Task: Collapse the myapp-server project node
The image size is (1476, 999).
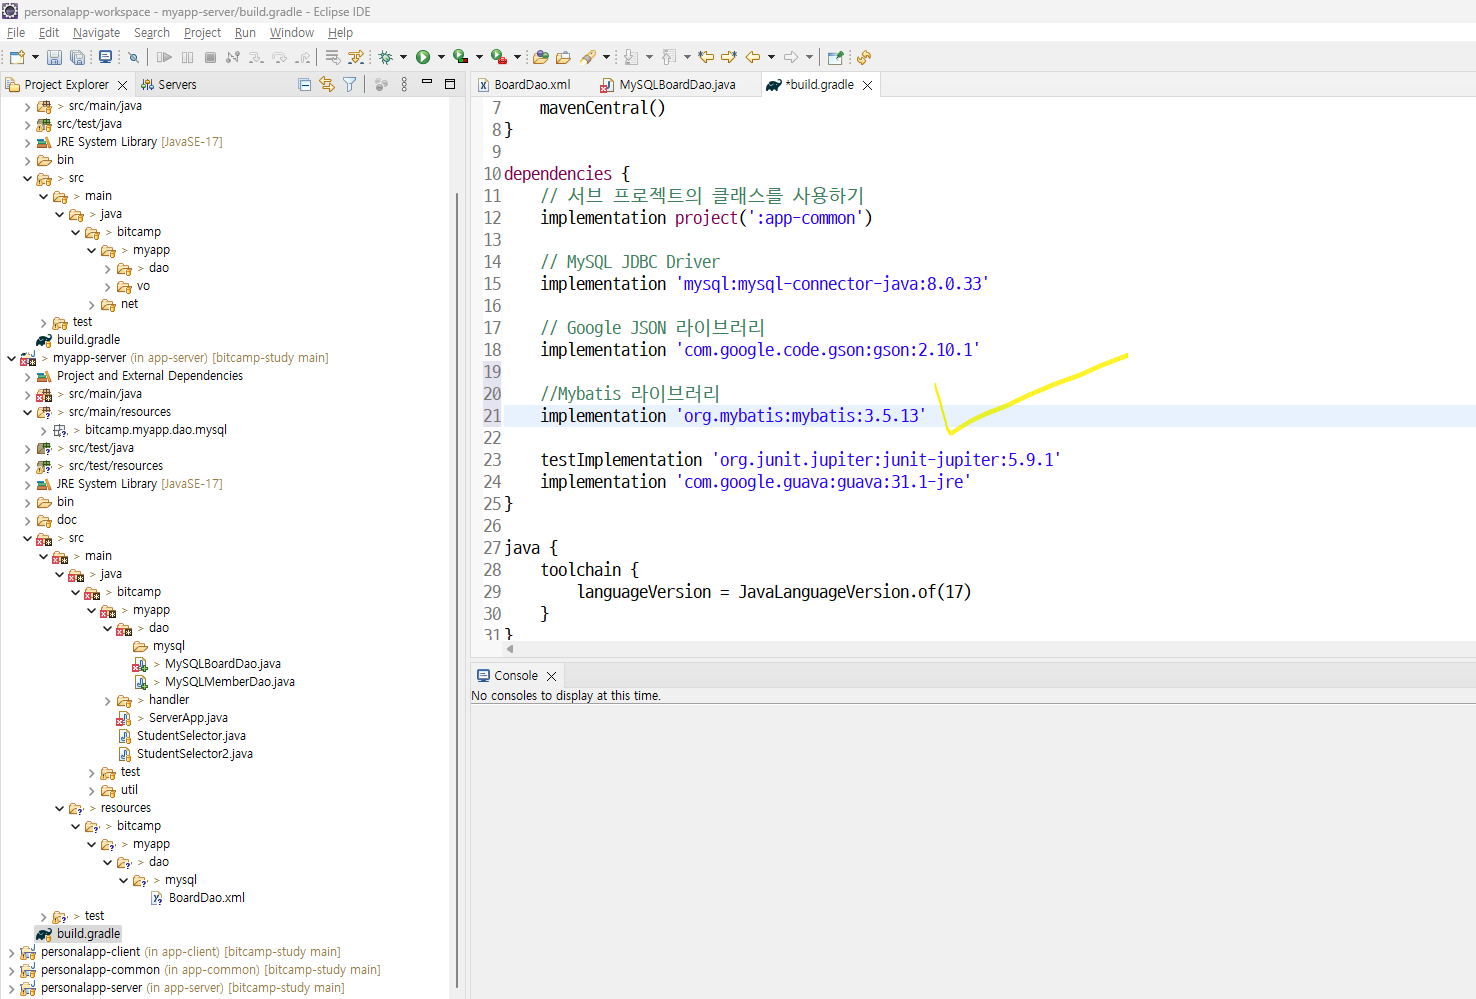Action: point(11,358)
